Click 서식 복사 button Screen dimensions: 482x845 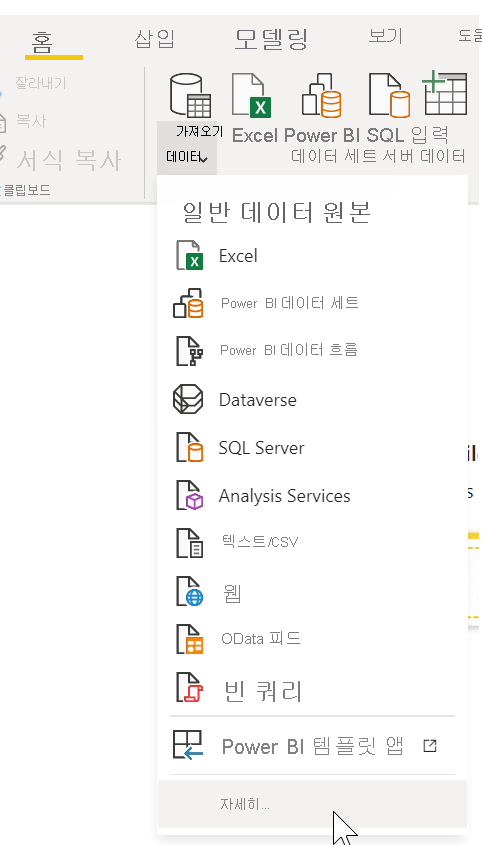click(x=69, y=160)
